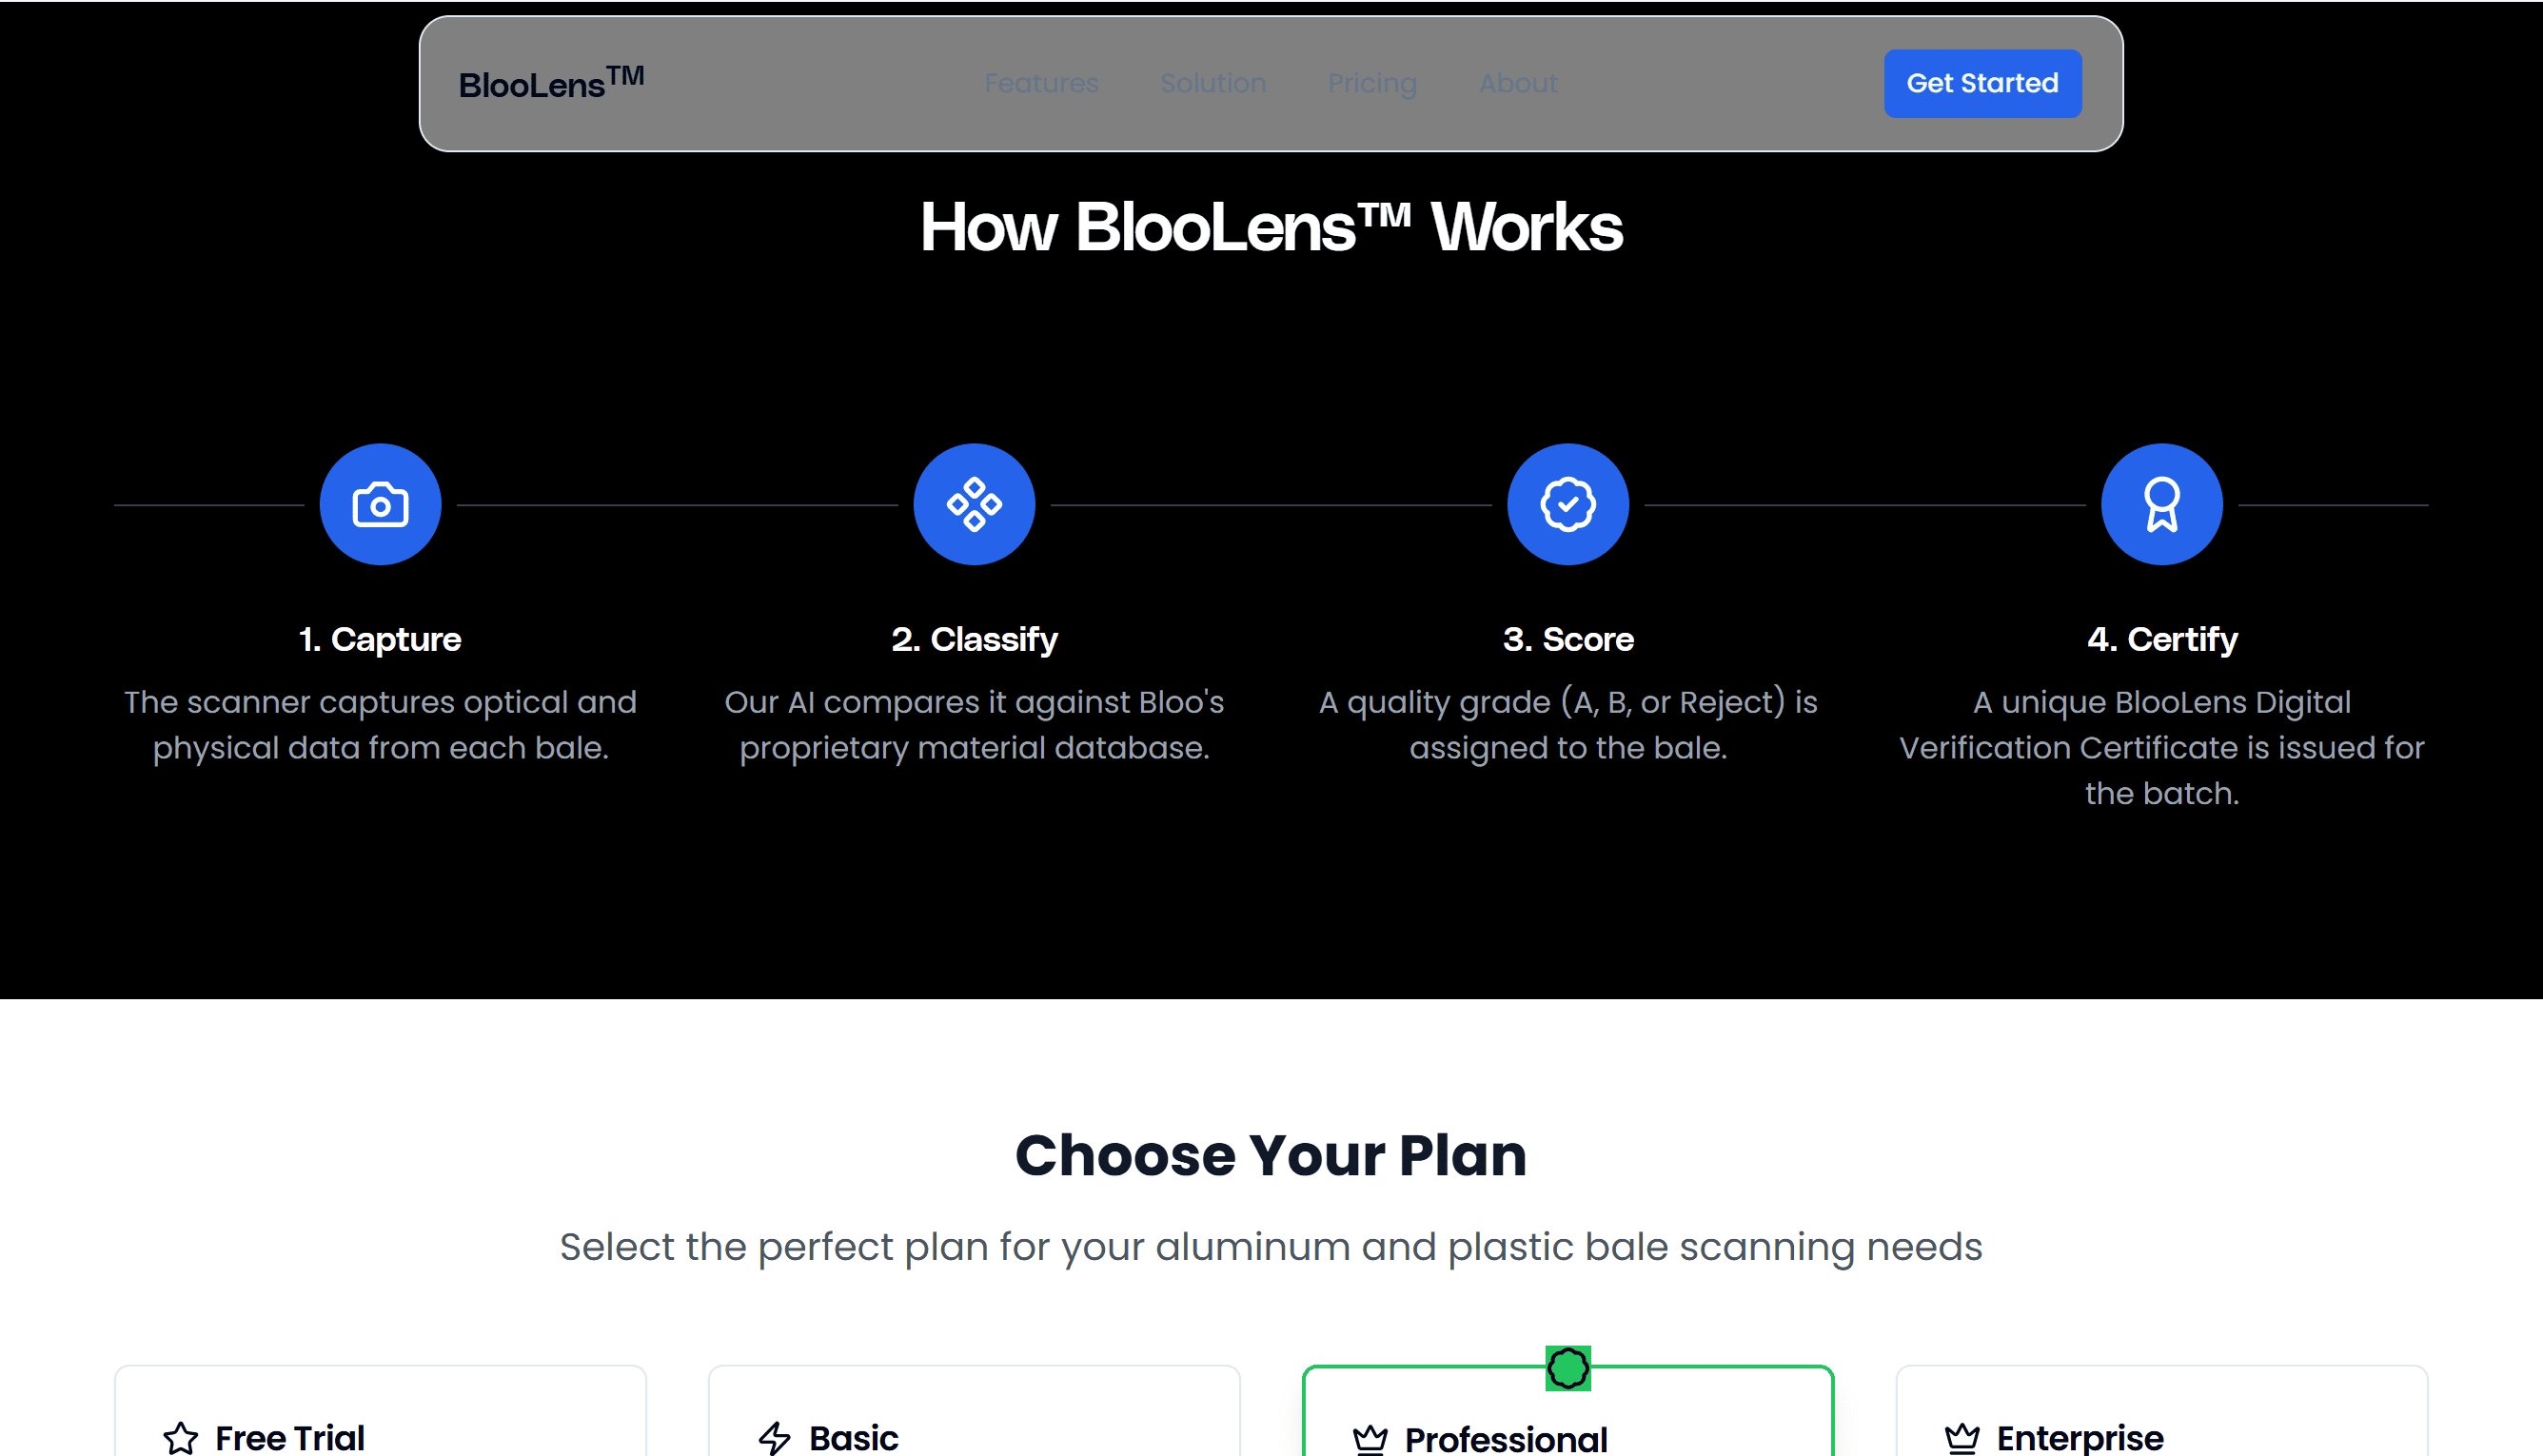Viewport: 2543px width, 1456px height.
Task: Click the '1. Capture' step heading
Action: point(380,639)
